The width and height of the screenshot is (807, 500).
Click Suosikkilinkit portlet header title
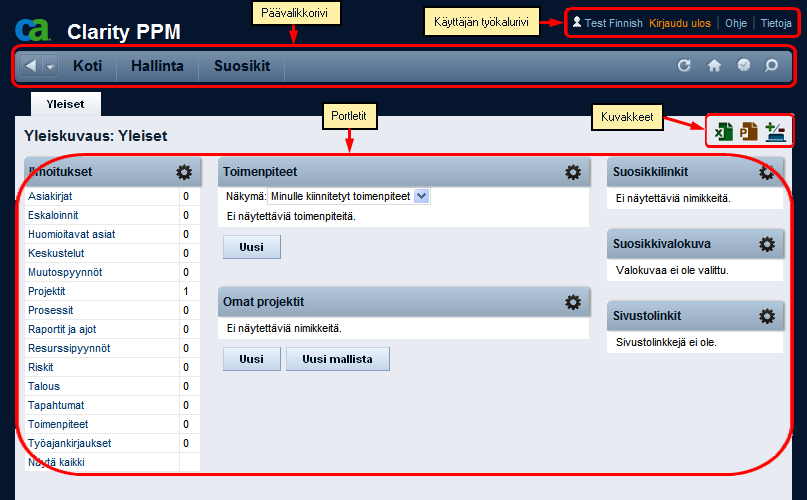650,172
